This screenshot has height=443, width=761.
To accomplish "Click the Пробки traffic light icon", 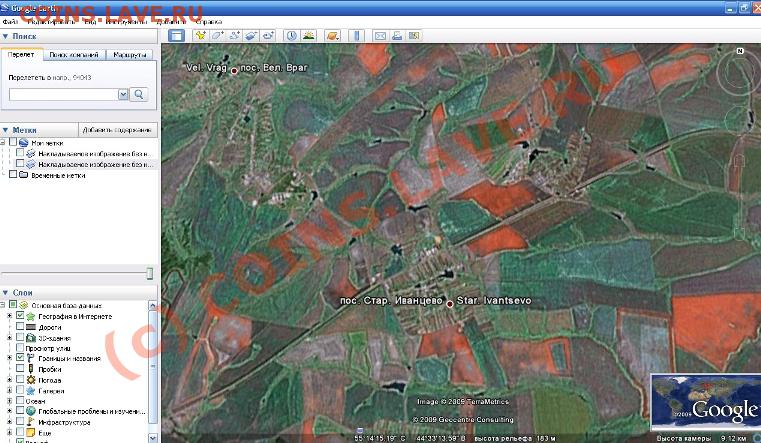I will tap(31, 369).
